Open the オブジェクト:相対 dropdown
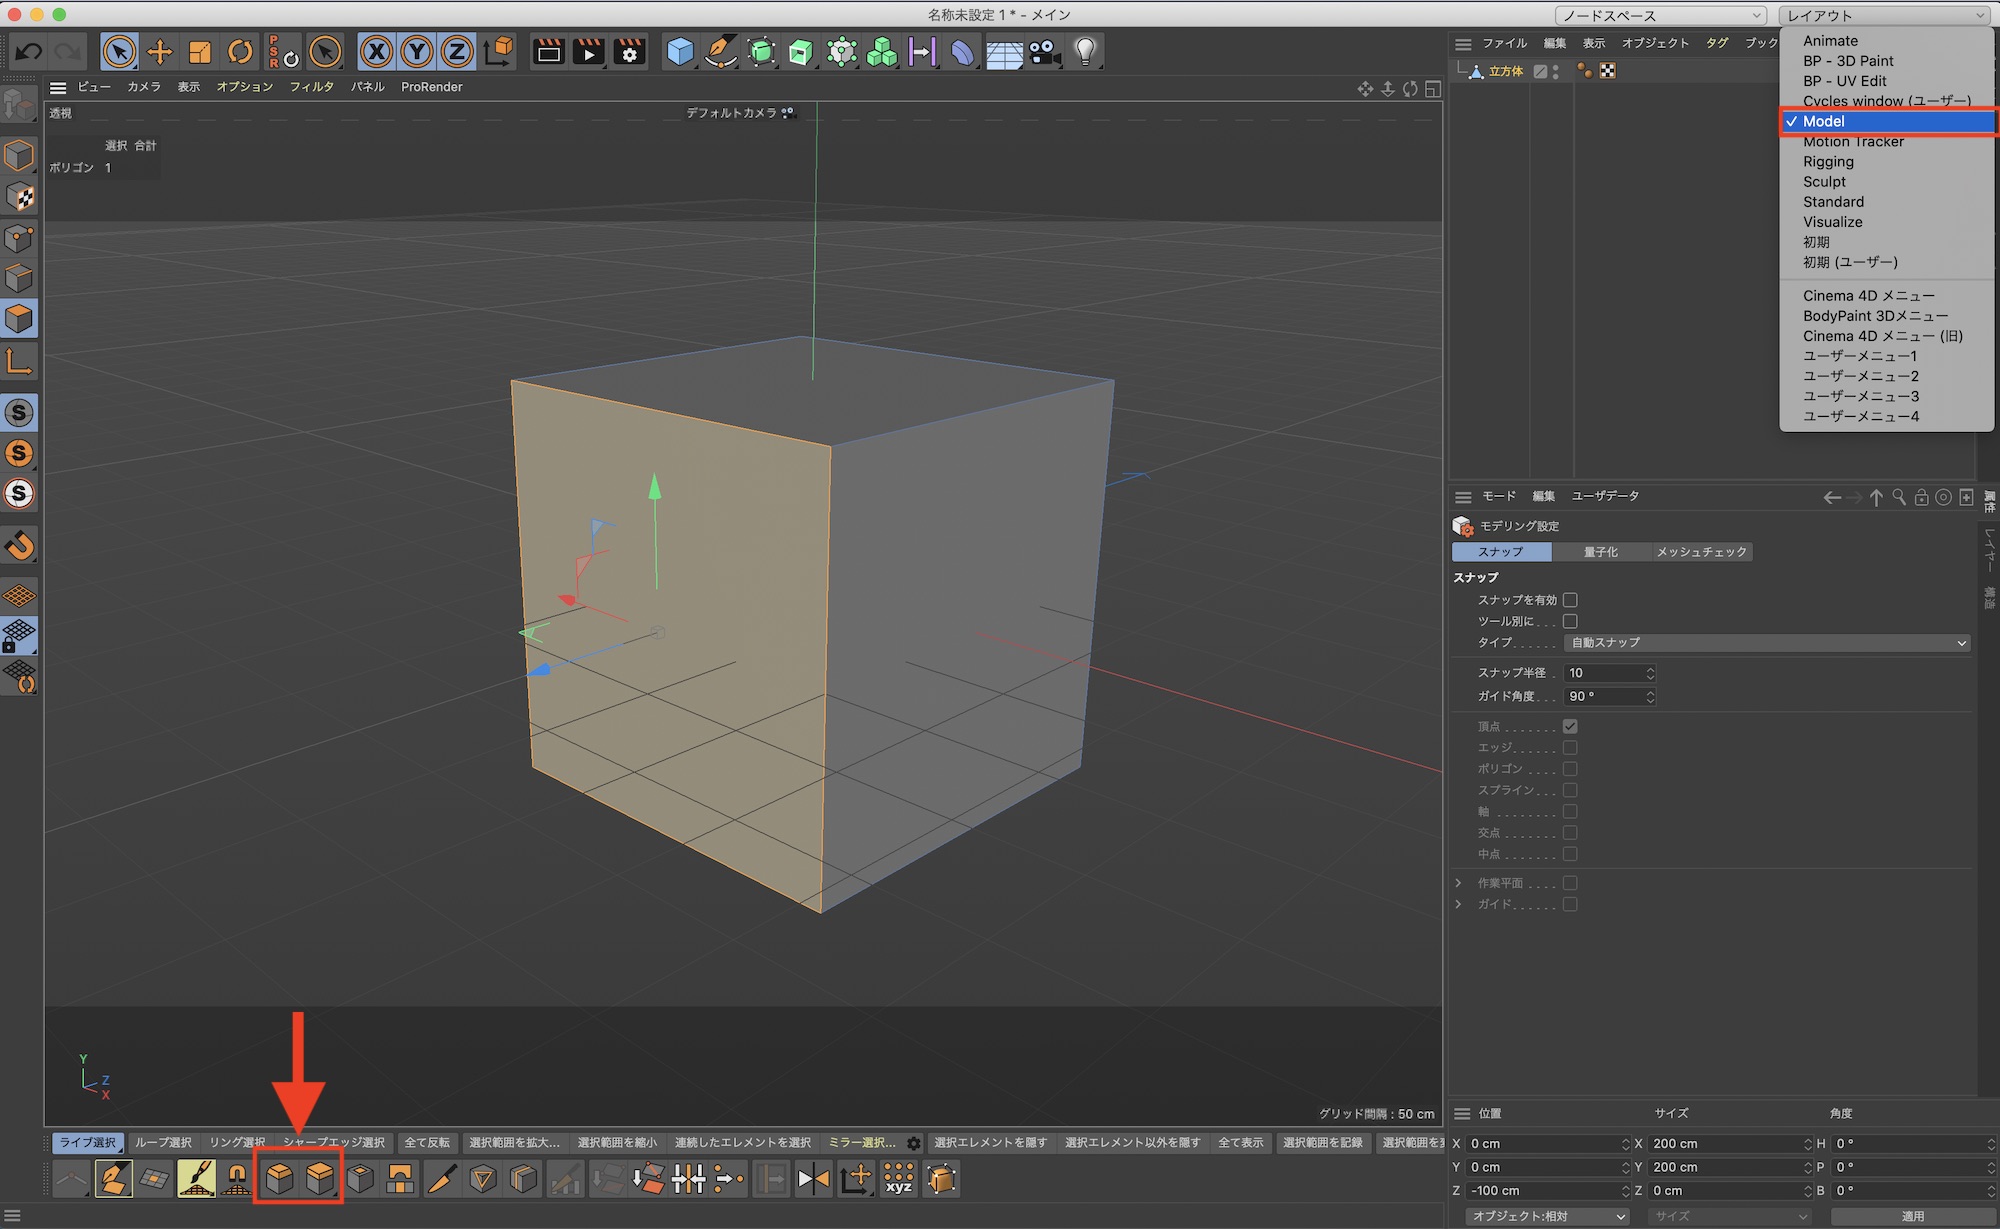The image size is (2000, 1229). click(1546, 1216)
